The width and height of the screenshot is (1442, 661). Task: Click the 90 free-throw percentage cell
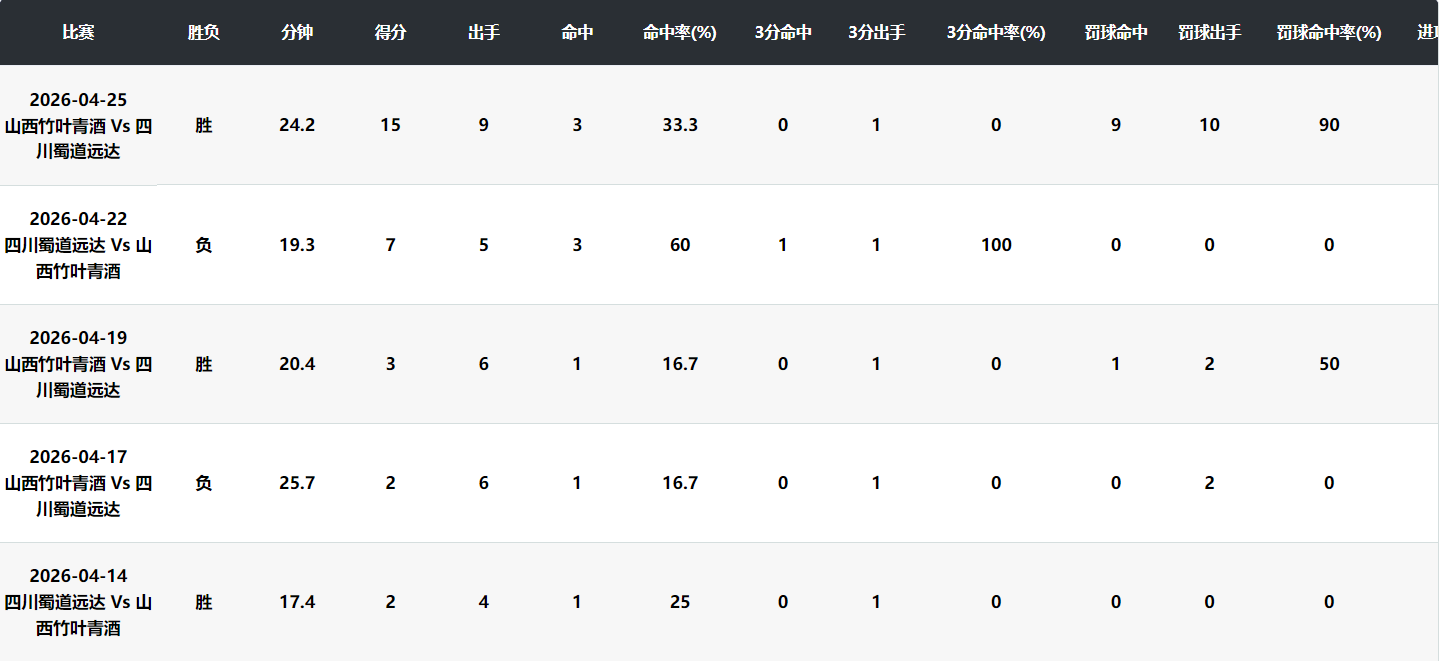point(1329,125)
